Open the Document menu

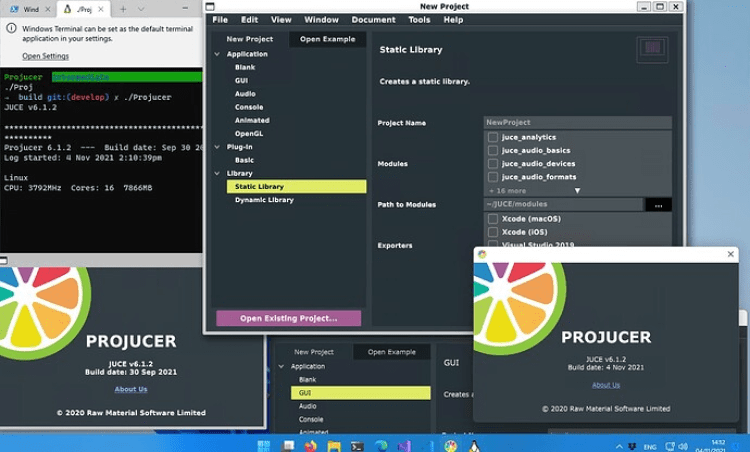[x=374, y=20]
